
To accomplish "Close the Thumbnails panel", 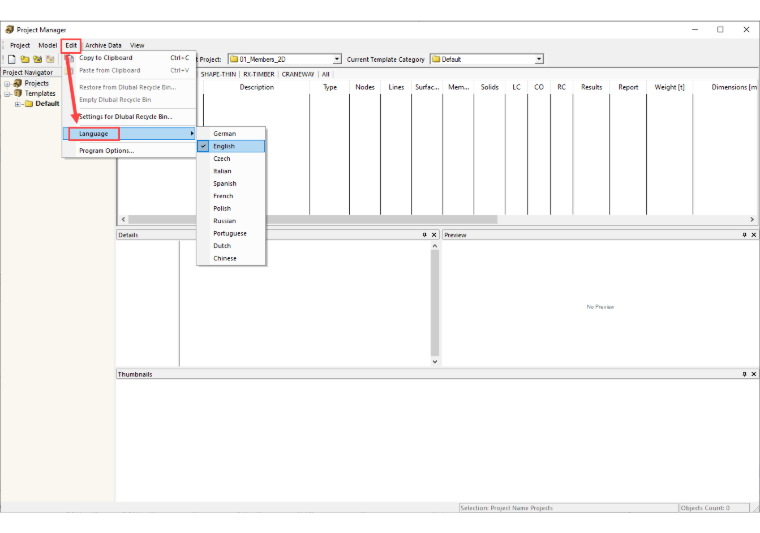I will (754, 374).
